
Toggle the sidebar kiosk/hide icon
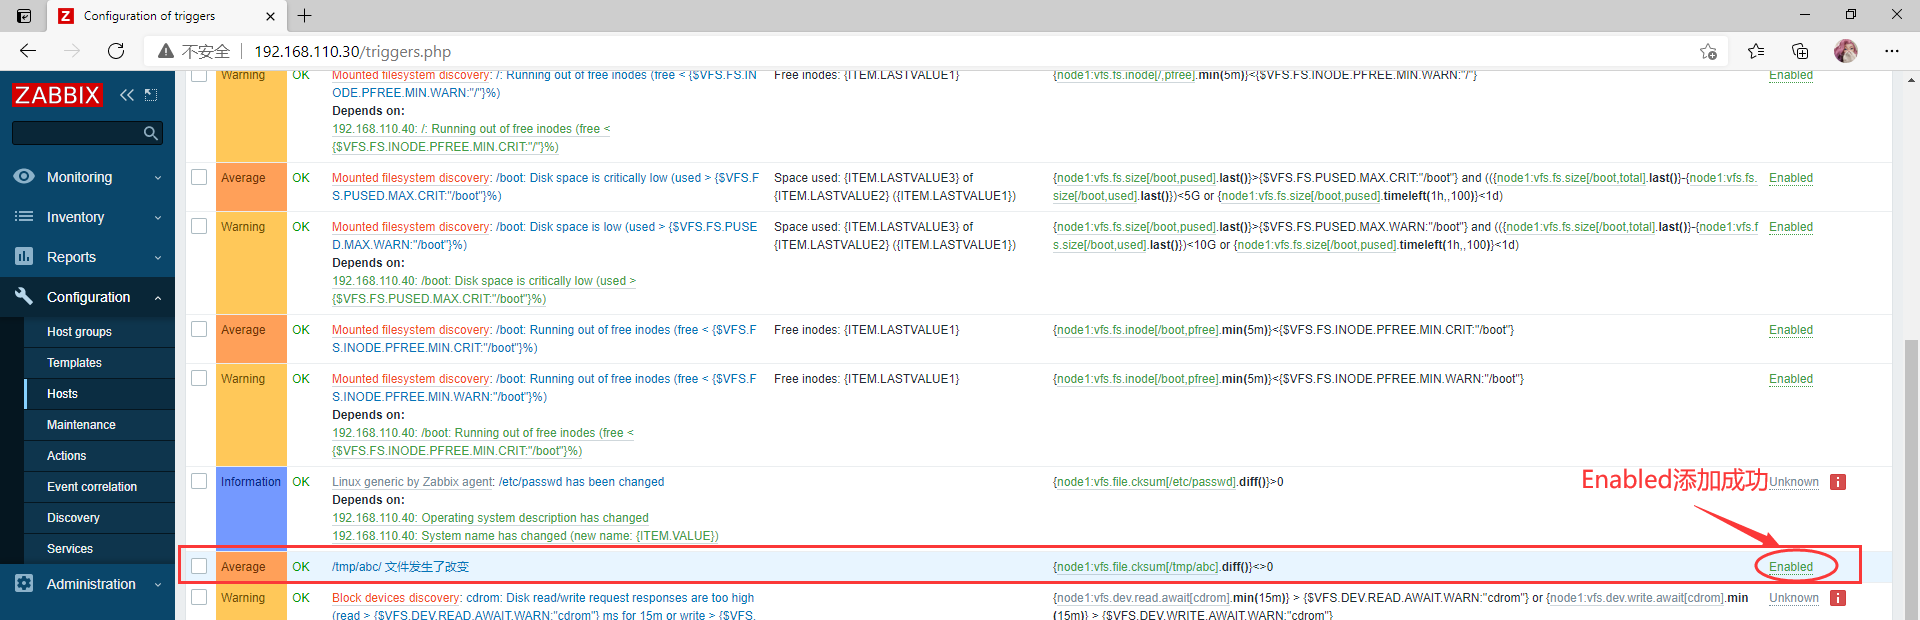151,95
